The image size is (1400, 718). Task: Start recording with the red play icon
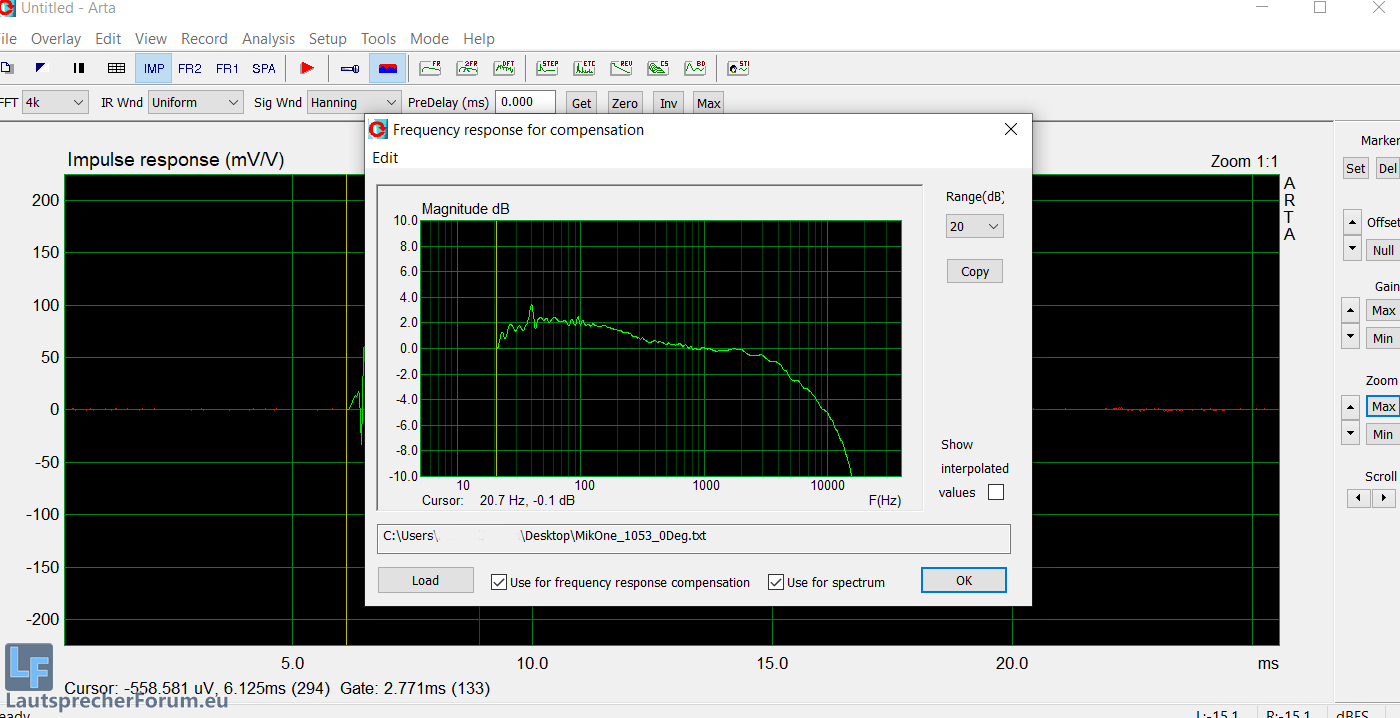point(307,68)
